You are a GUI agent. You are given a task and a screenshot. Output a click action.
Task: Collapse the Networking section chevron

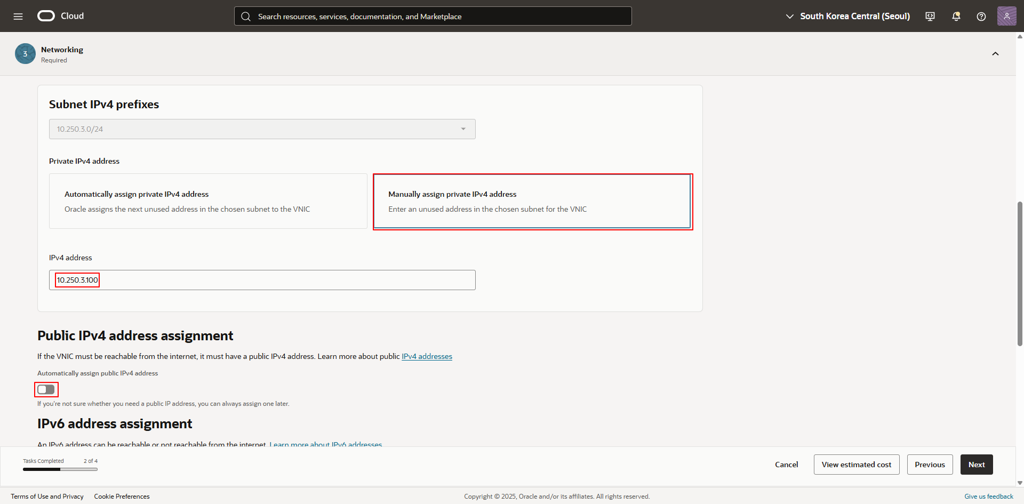point(995,54)
